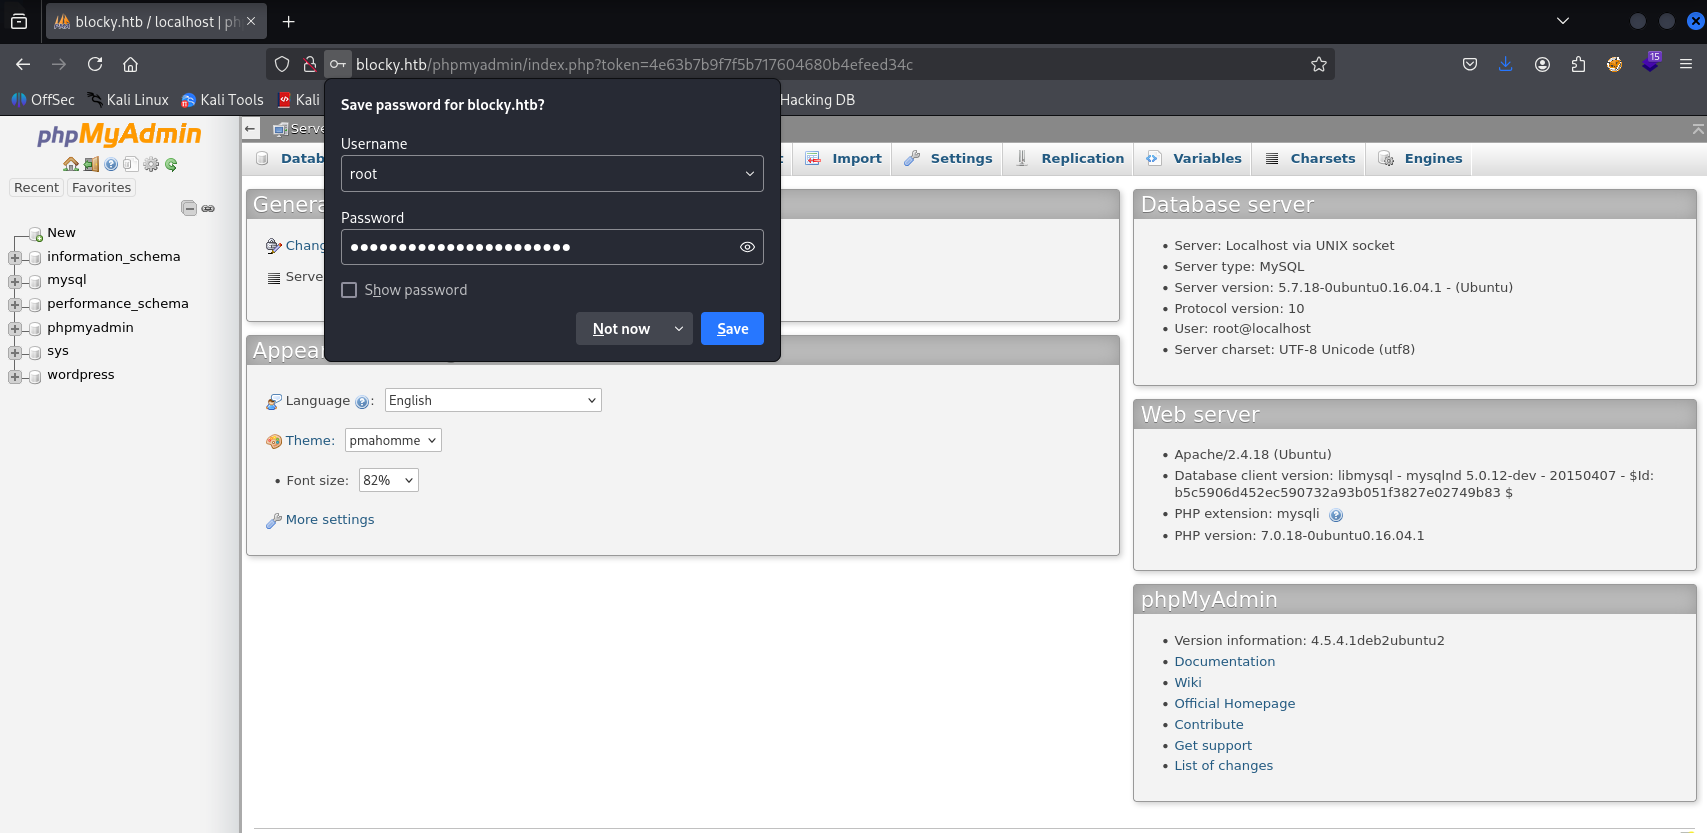Open the Contribute link
Screen dimensions: 1707x833
(1209, 725)
